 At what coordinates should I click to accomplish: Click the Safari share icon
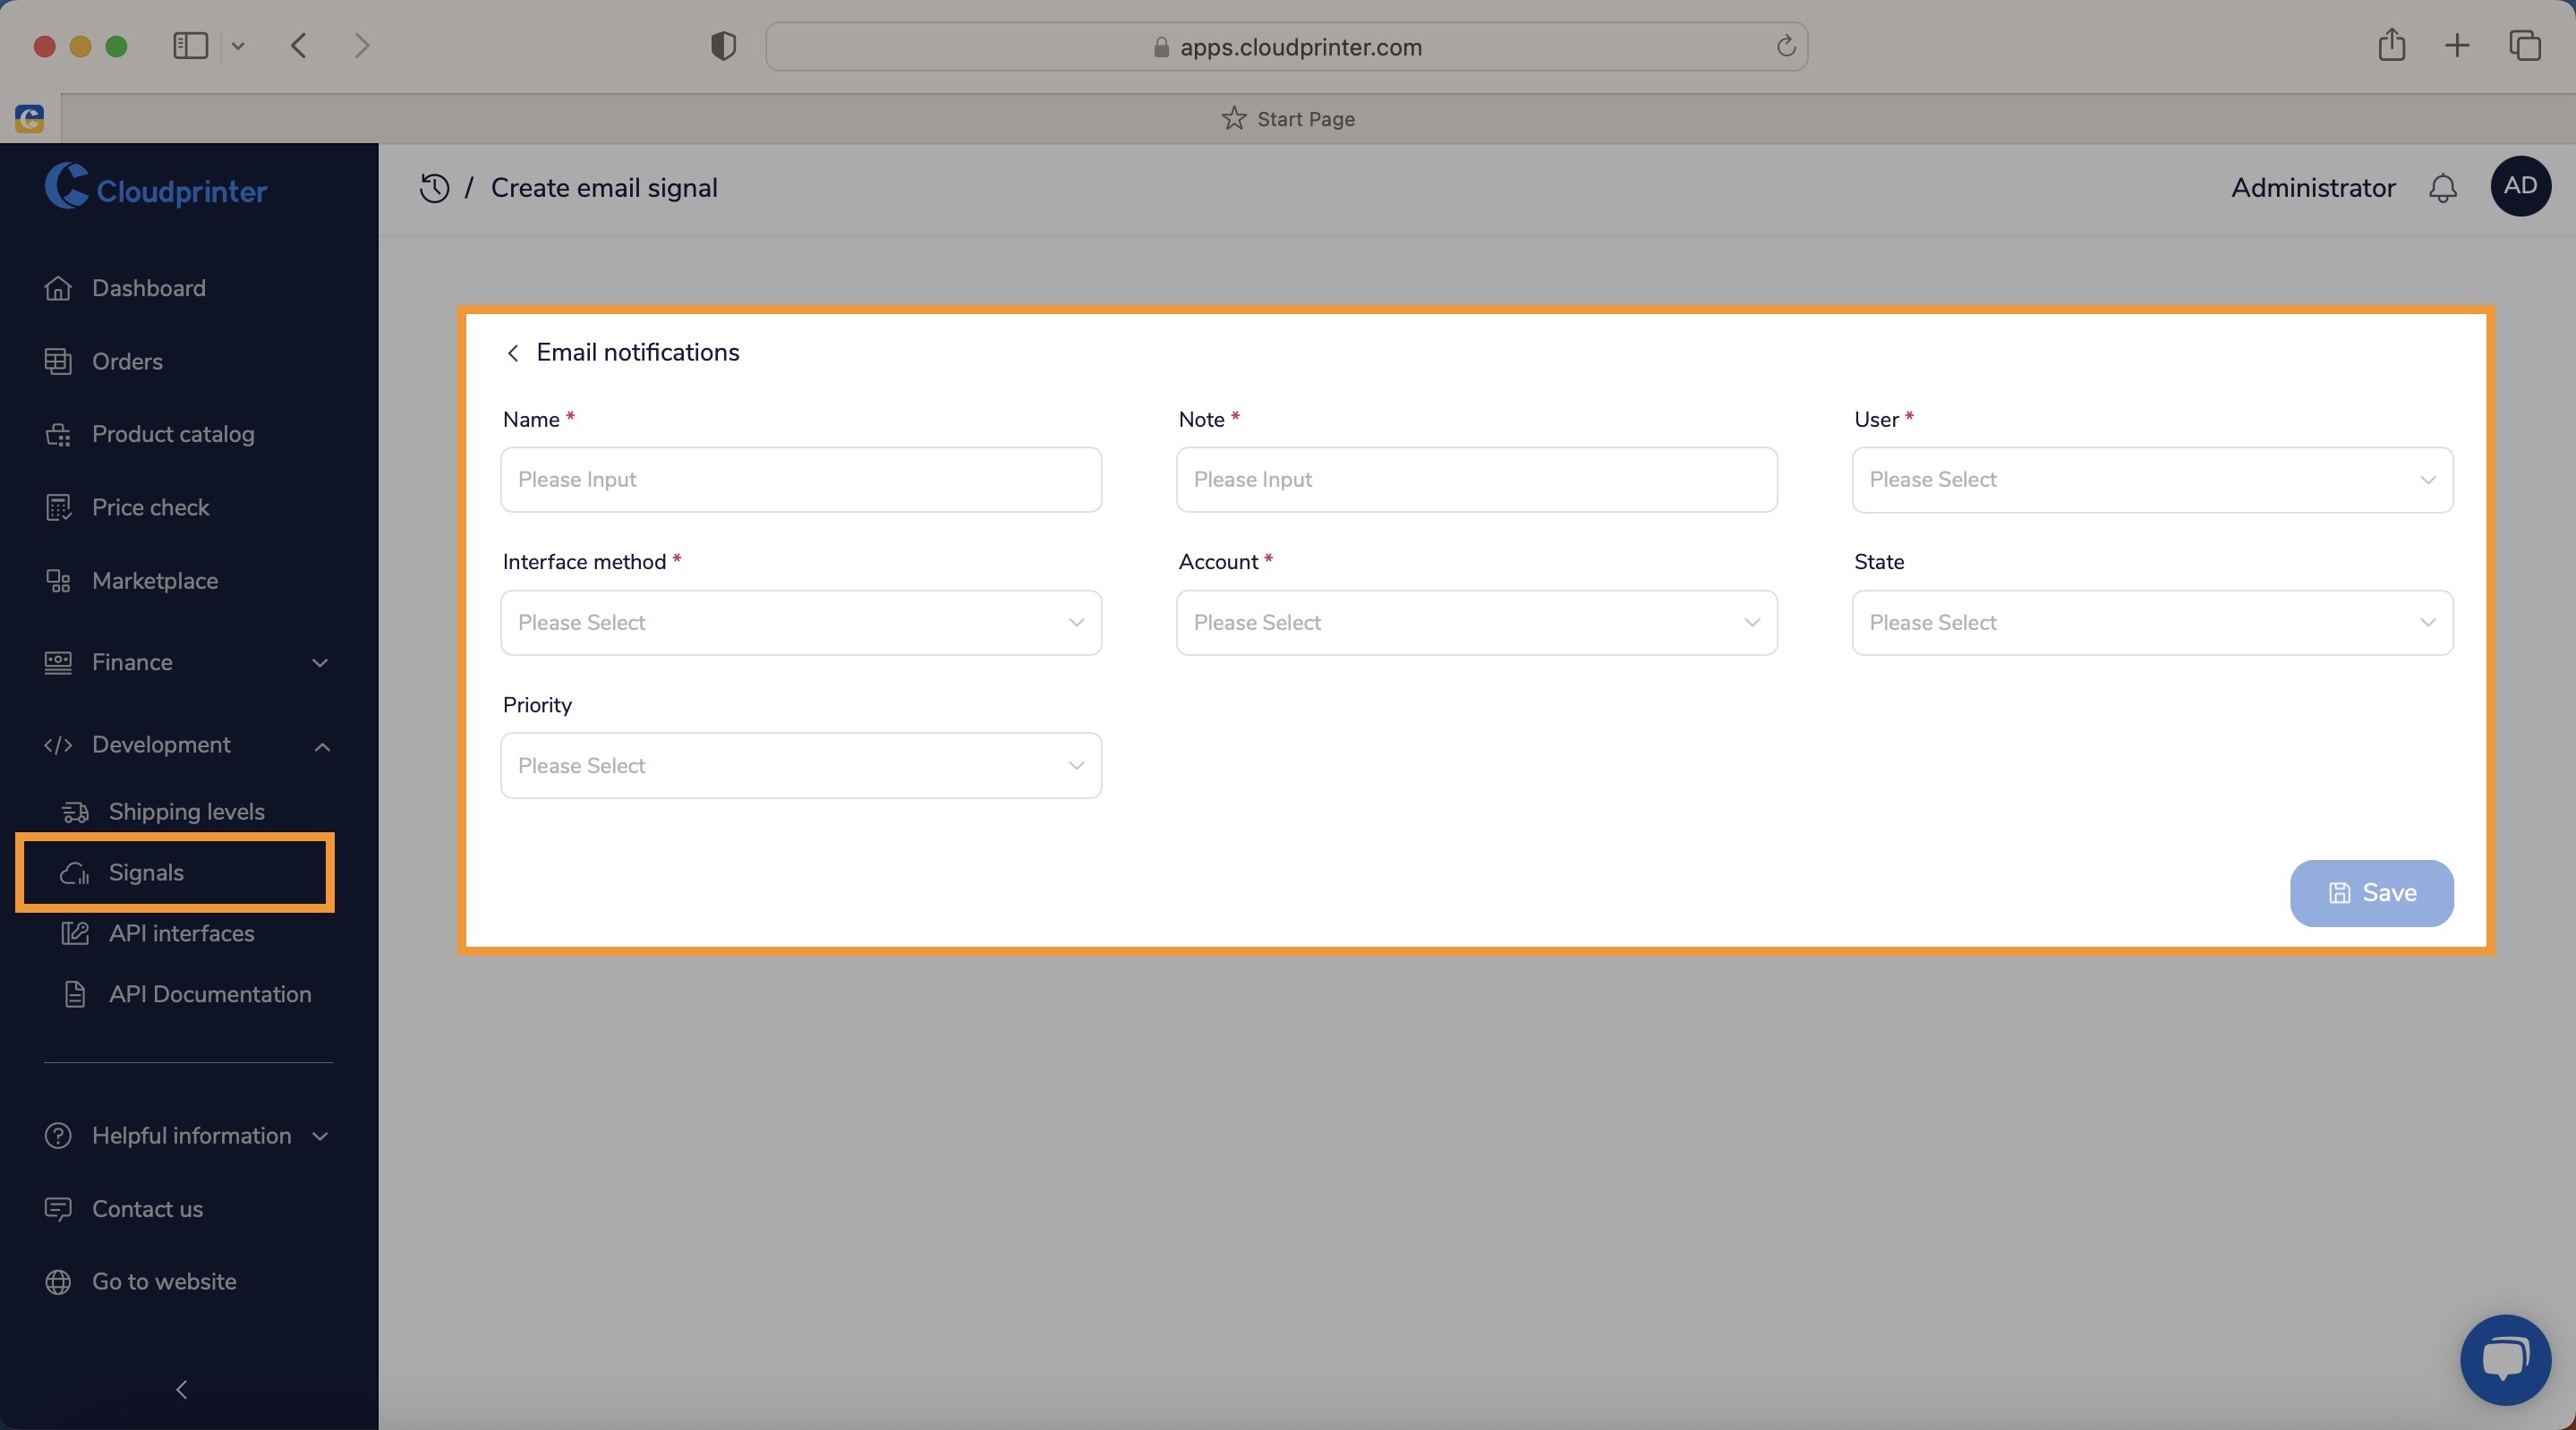pyautogui.click(x=2391, y=45)
